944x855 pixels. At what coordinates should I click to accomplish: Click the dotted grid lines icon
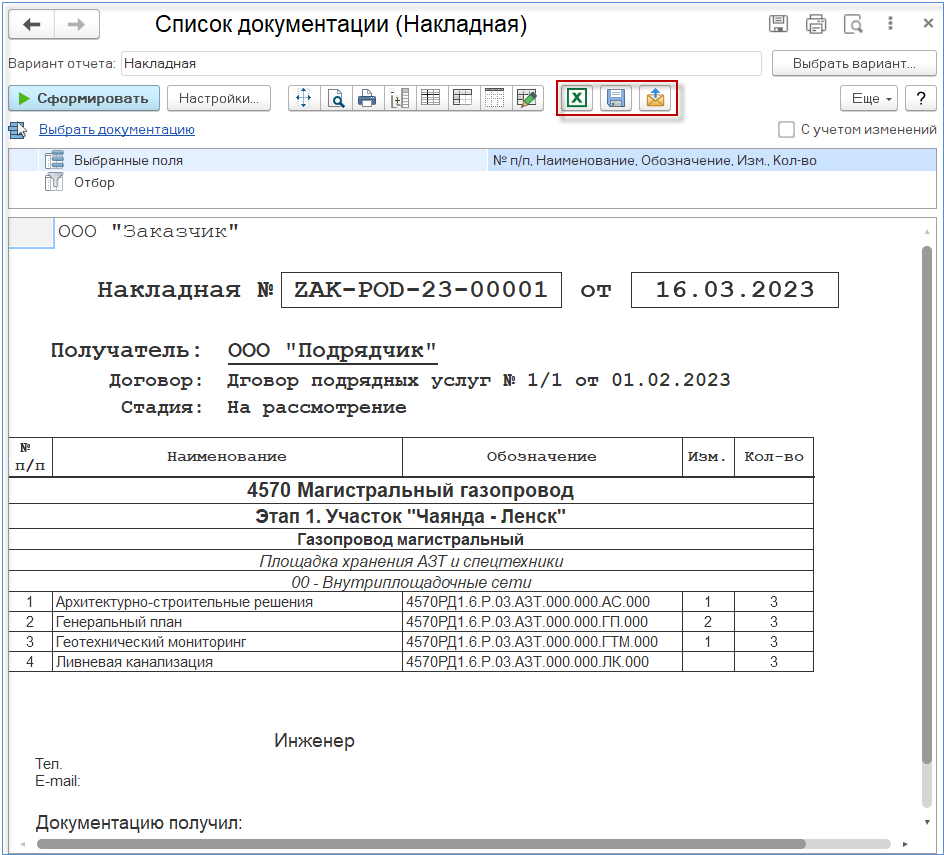click(x=495, y=98)
